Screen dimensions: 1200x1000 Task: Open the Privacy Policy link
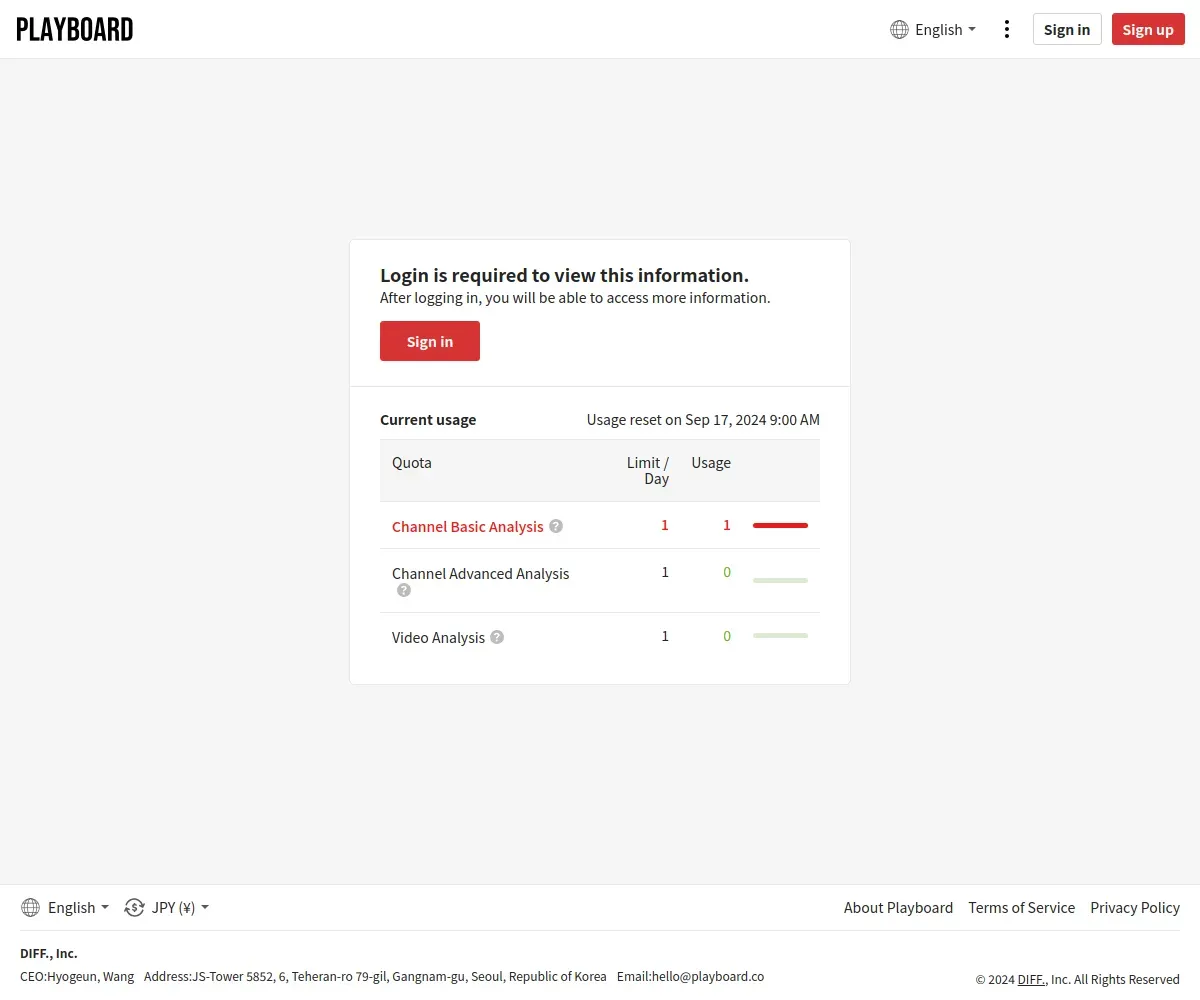pyautogui.click(x=1135, y=908)
